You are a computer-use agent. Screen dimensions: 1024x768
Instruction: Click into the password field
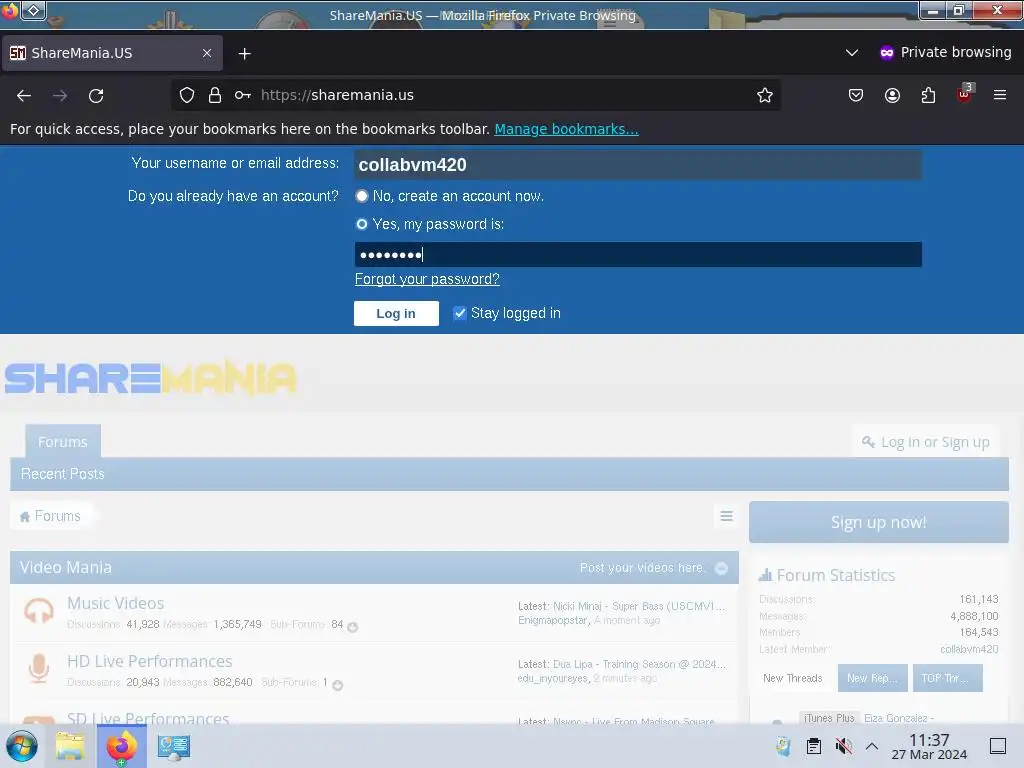[638, 254]
